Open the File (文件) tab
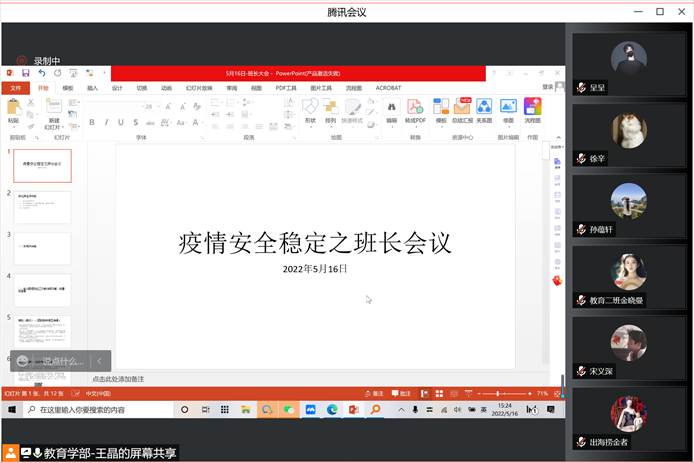 pyautogui.click(x=16, y=88)
